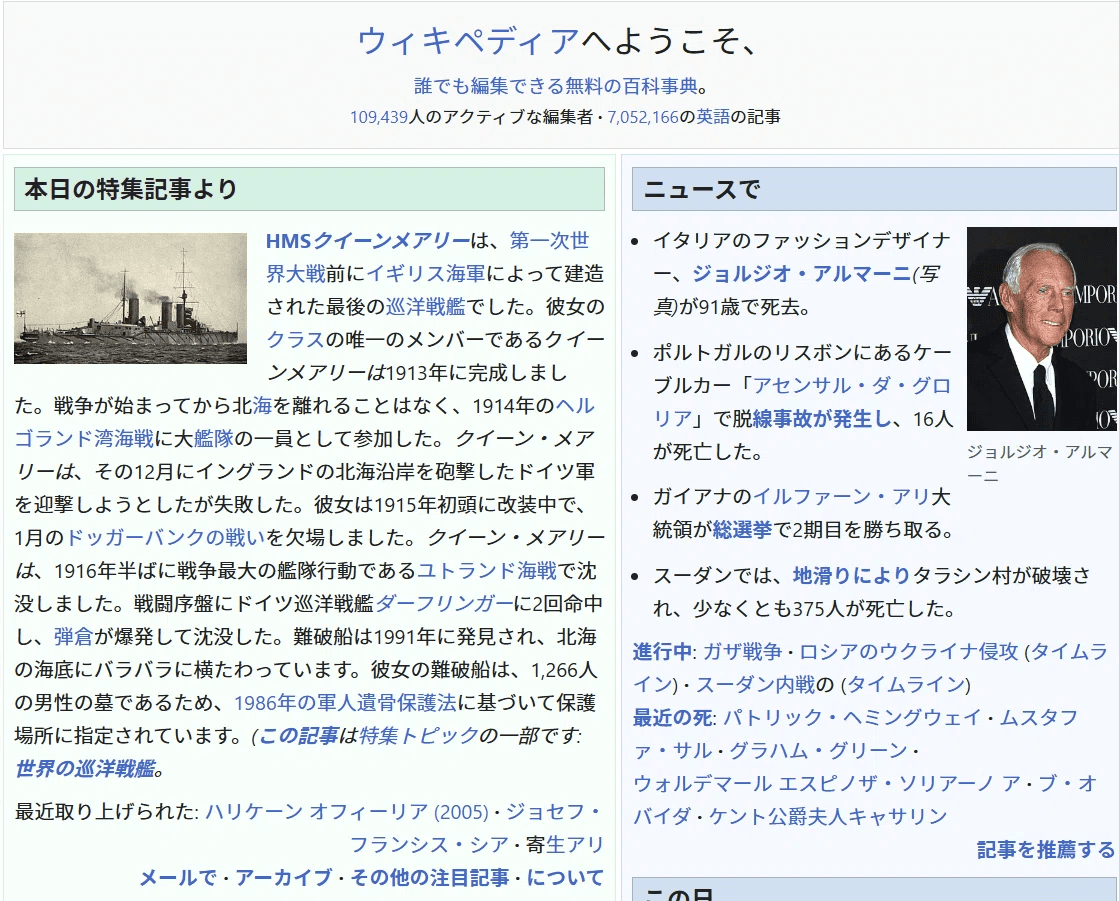Open the アーカイブ featured articles link
The image size is (1119, 901).
point(283,878)
